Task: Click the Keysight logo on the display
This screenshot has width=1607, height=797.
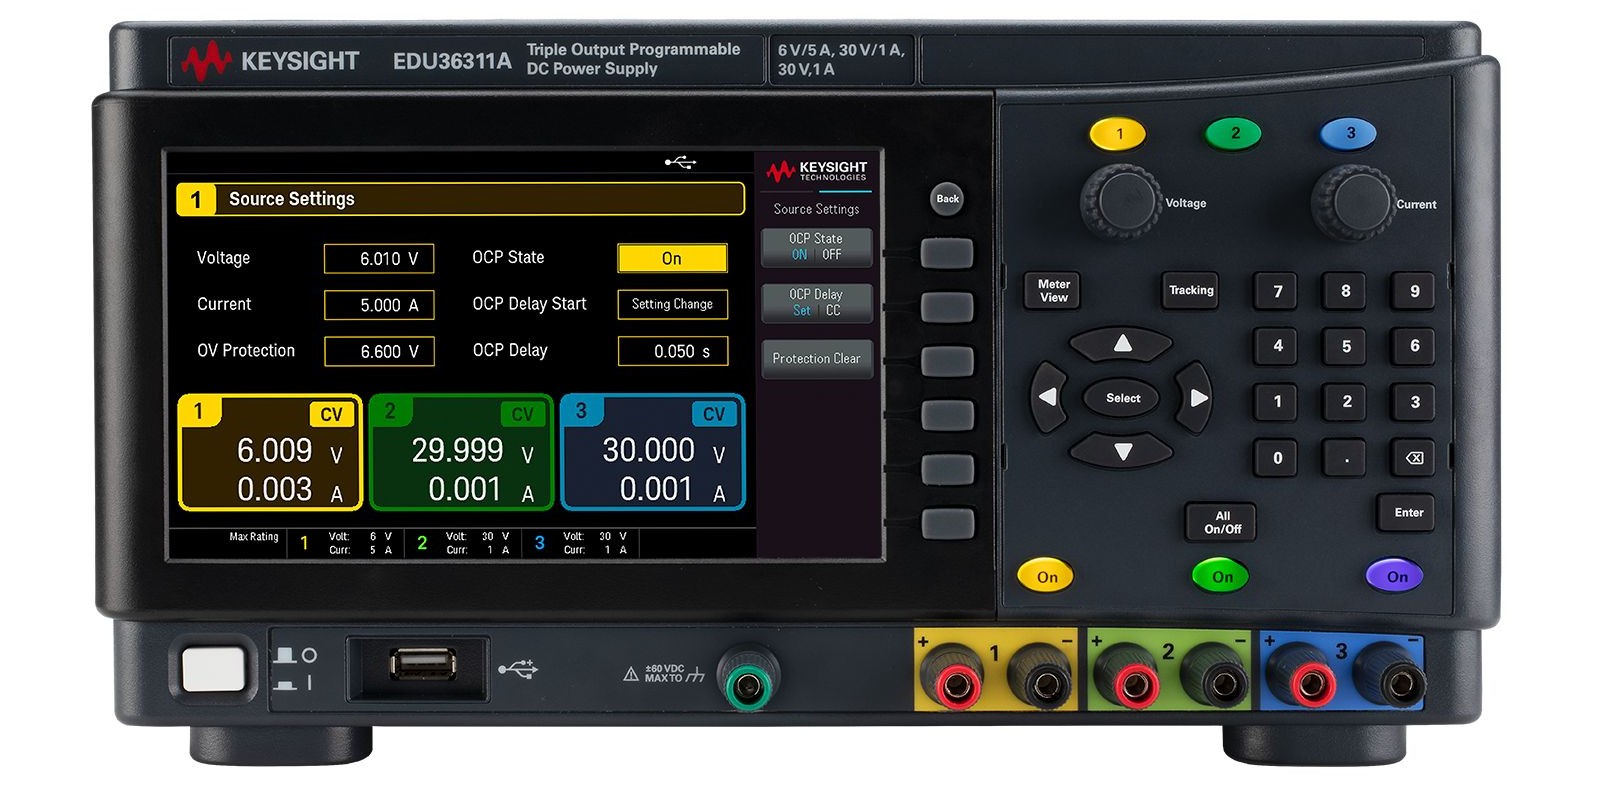Action: [x=817, y=170]
